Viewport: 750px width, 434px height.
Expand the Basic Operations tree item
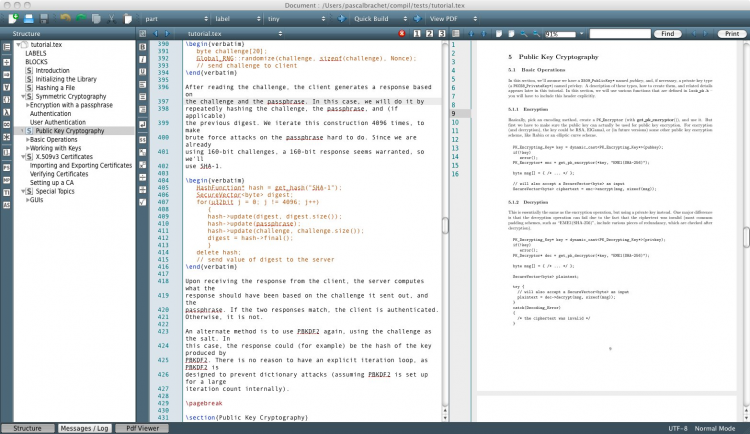26,139
